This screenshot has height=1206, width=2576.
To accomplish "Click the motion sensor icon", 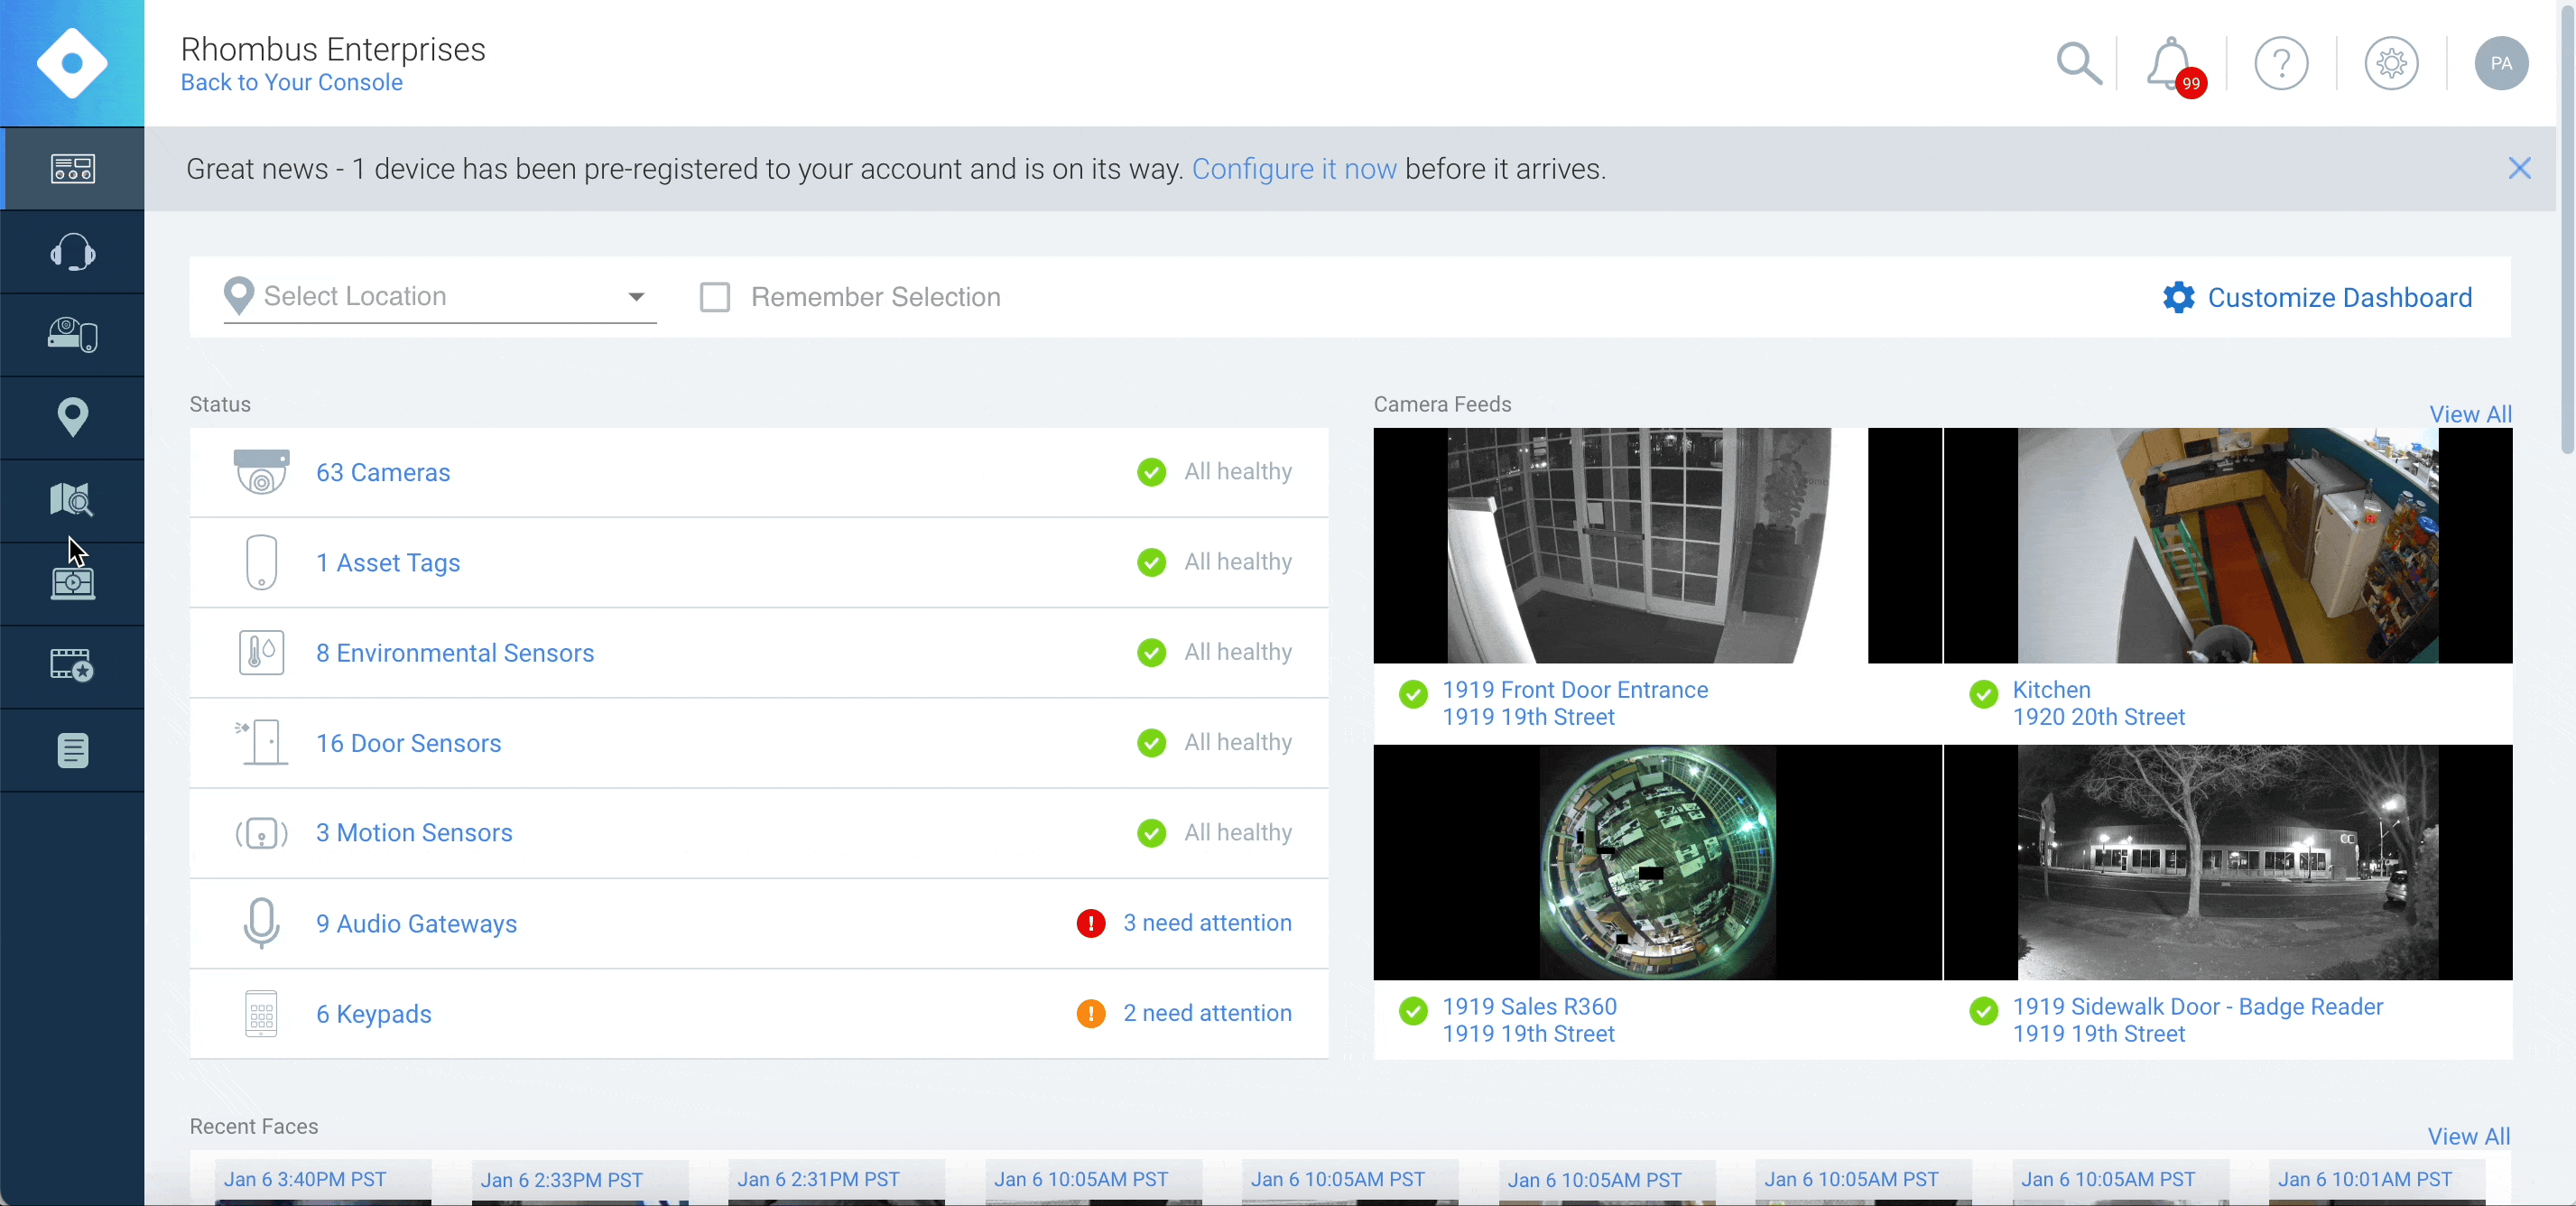I will pos(261,833).
